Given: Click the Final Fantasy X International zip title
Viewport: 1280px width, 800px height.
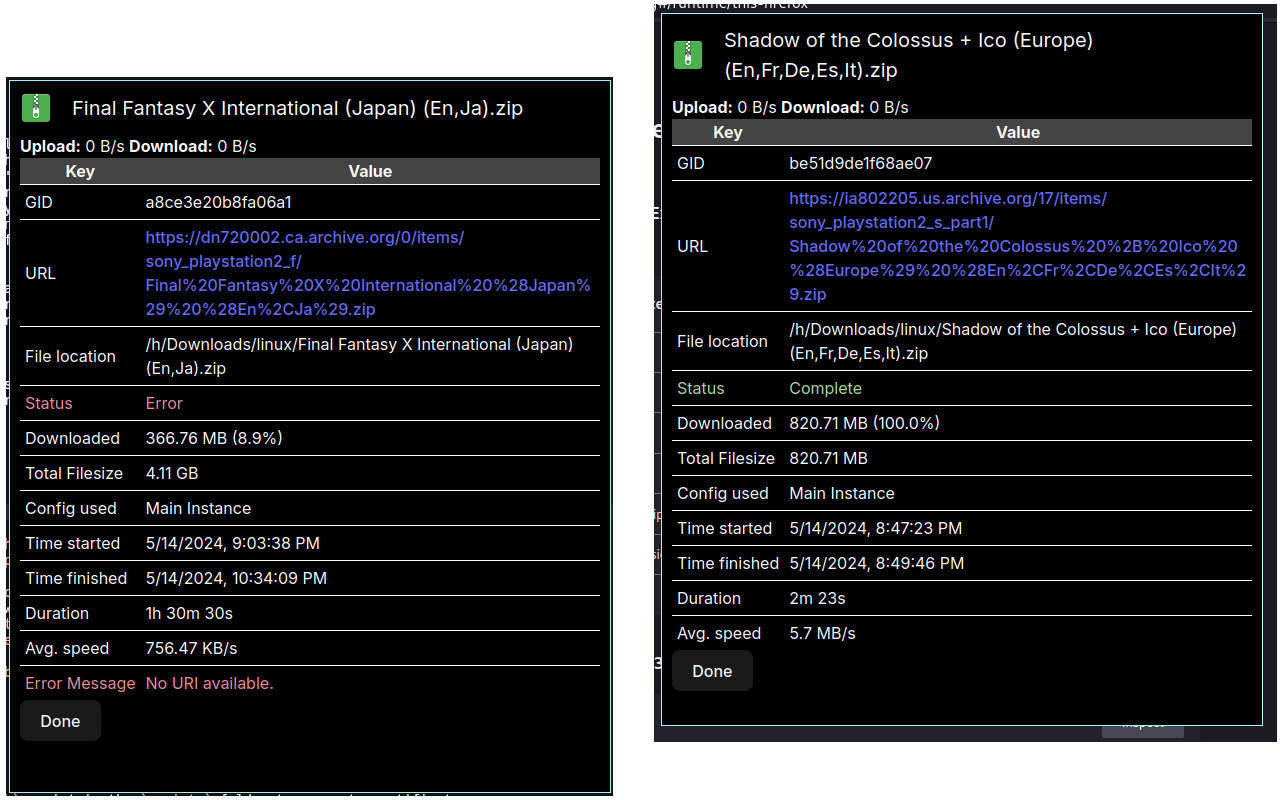Looking at the screenshot, I should coord(298,108).
